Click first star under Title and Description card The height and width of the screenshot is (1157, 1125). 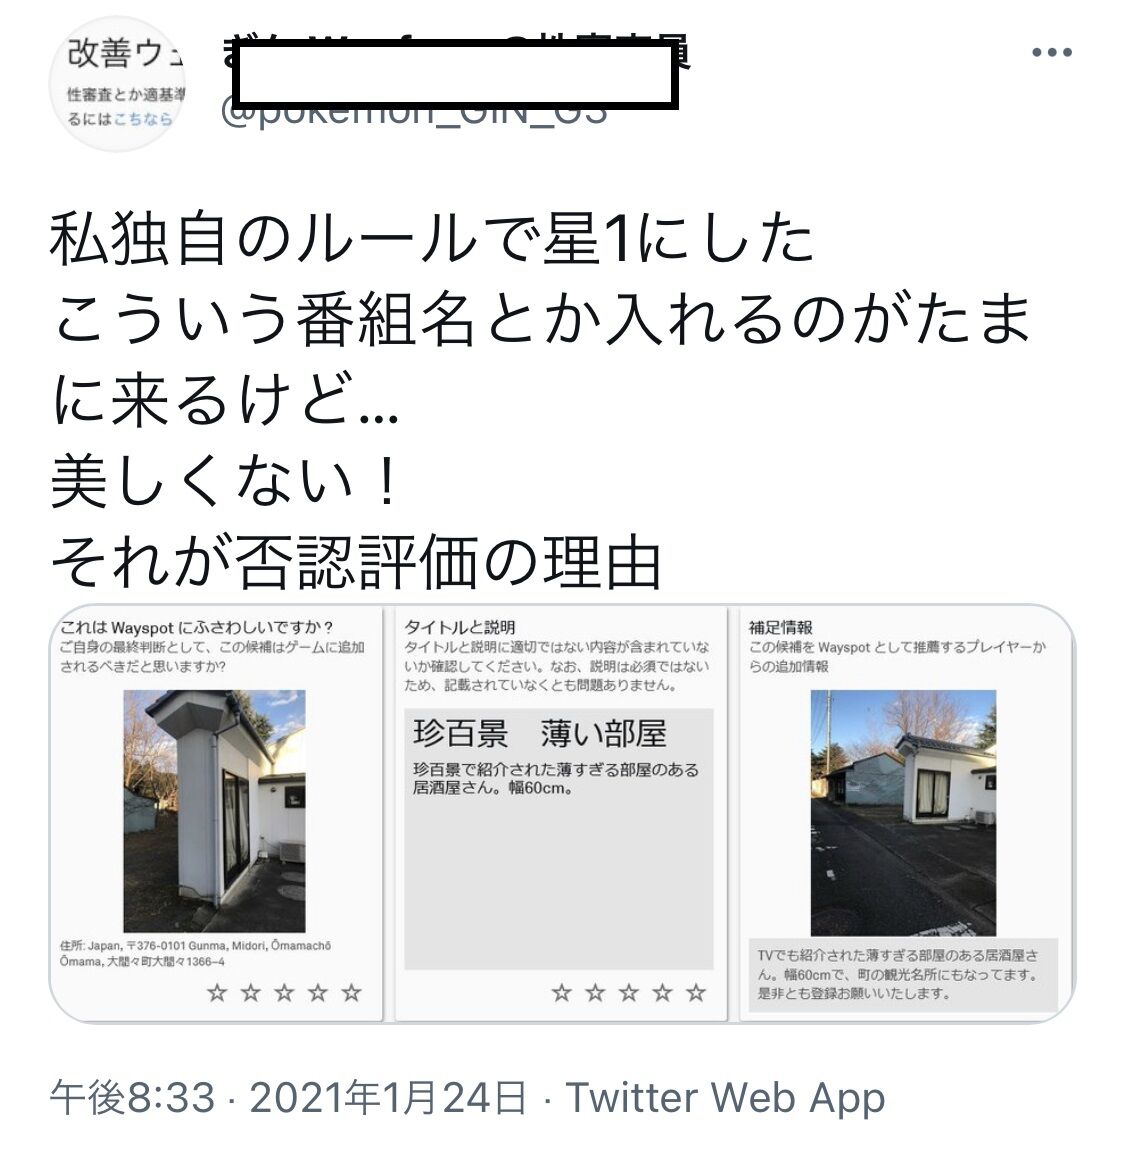[561, 992]
